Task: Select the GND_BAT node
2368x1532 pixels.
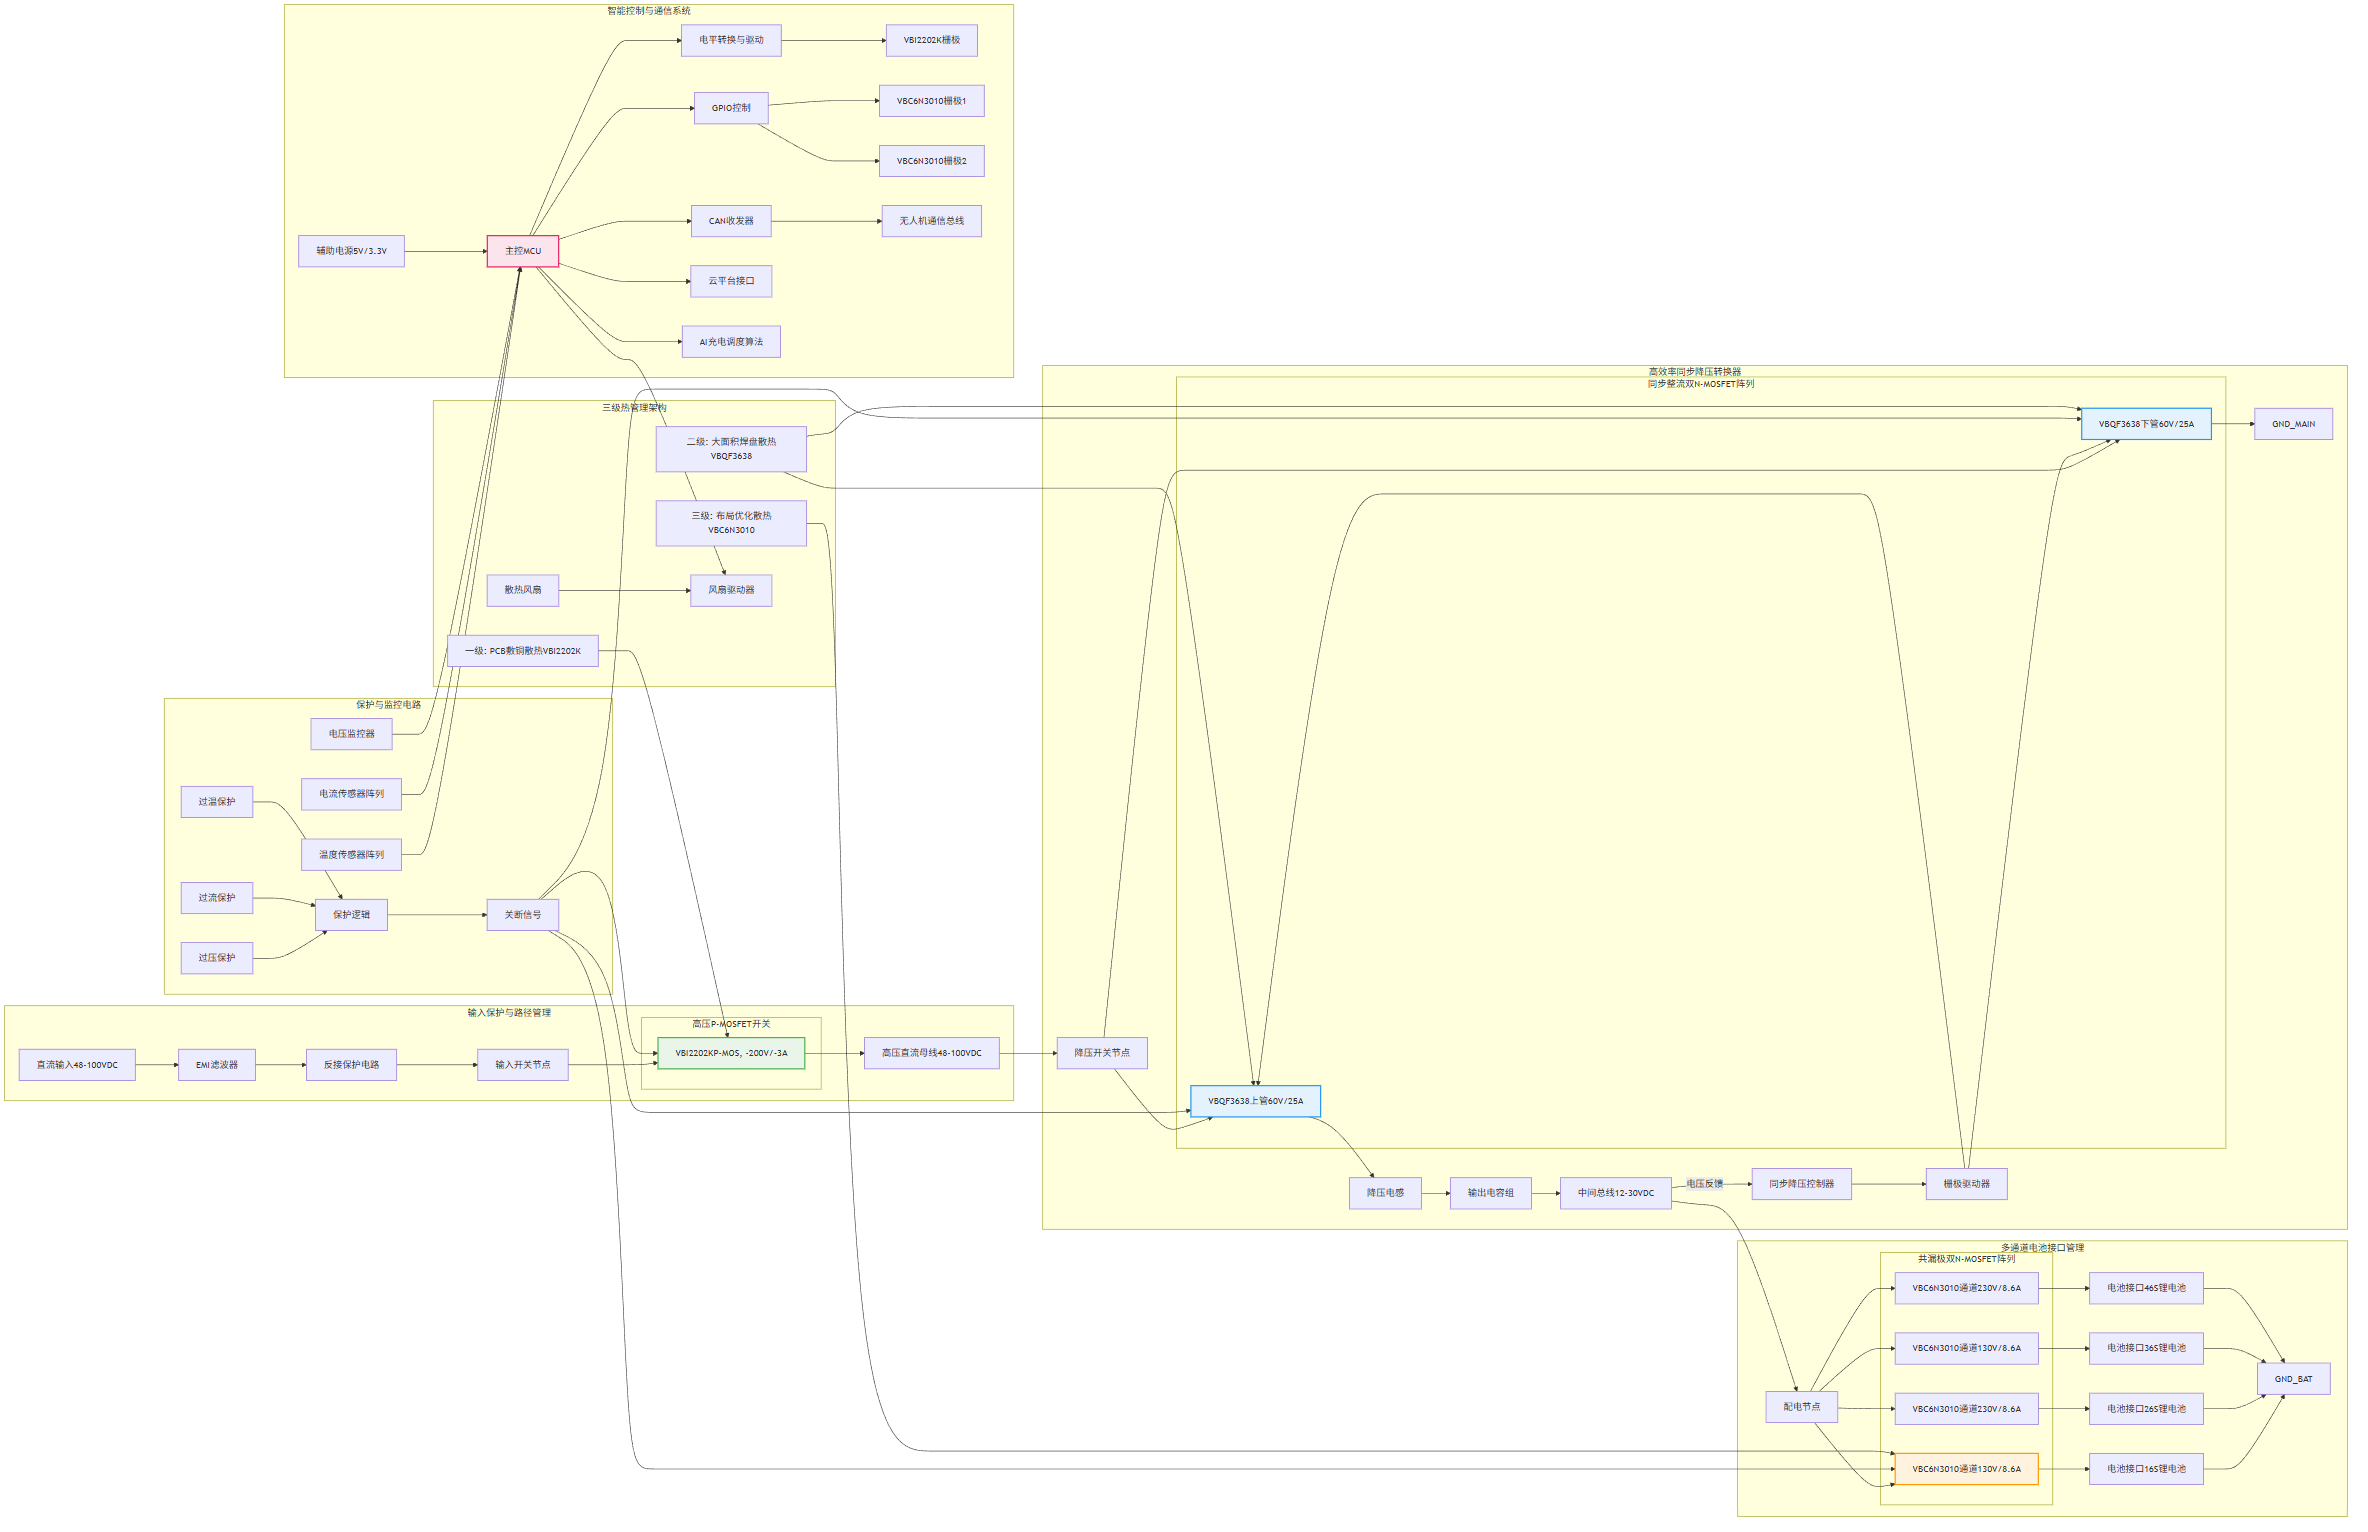Action: click(2293, 1379)
